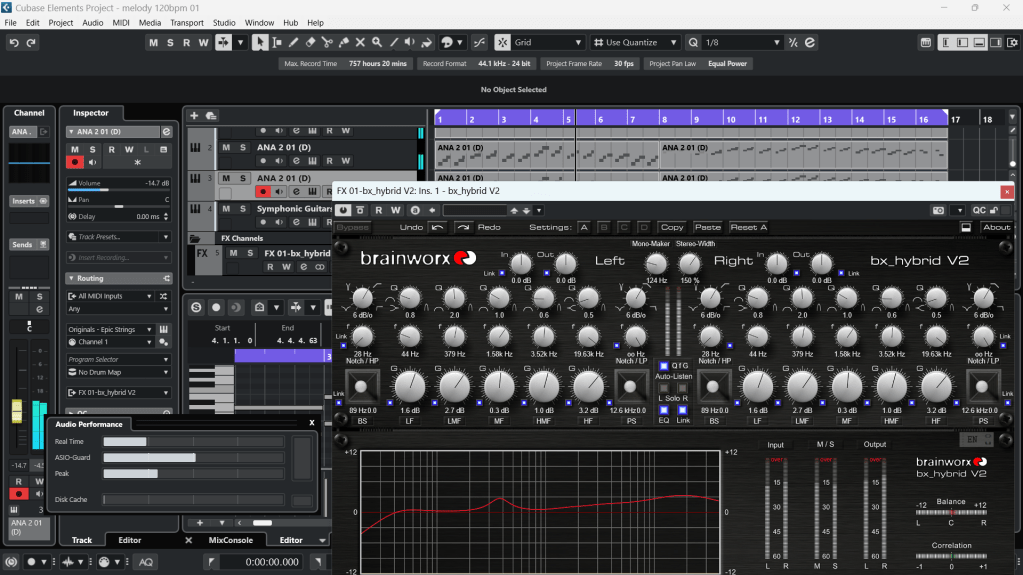This screenshot has height=575, width=1023.
Task: Pick the Erase tool in toolbar
Action: (x=310, y=43)
